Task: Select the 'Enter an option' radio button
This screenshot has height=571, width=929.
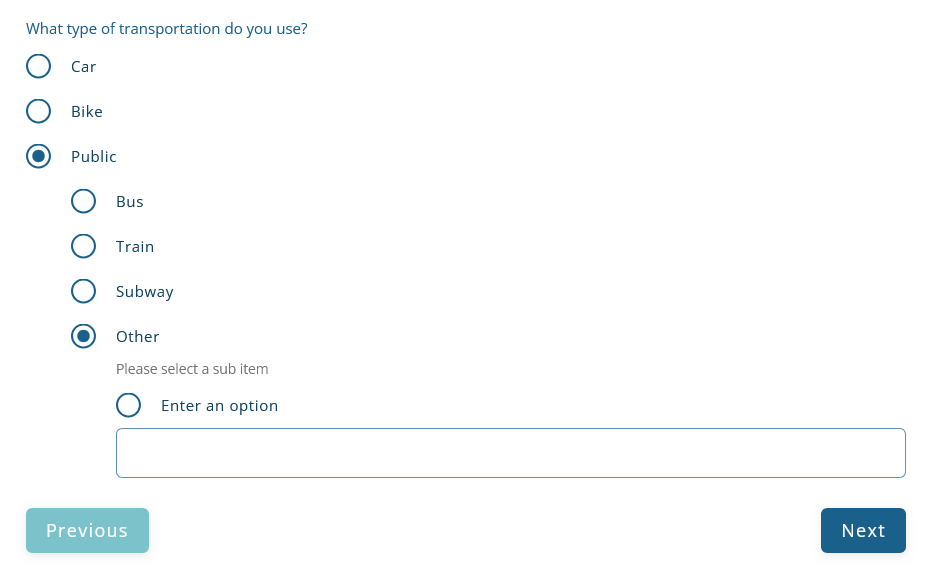Action: click(x=128, y=405)
